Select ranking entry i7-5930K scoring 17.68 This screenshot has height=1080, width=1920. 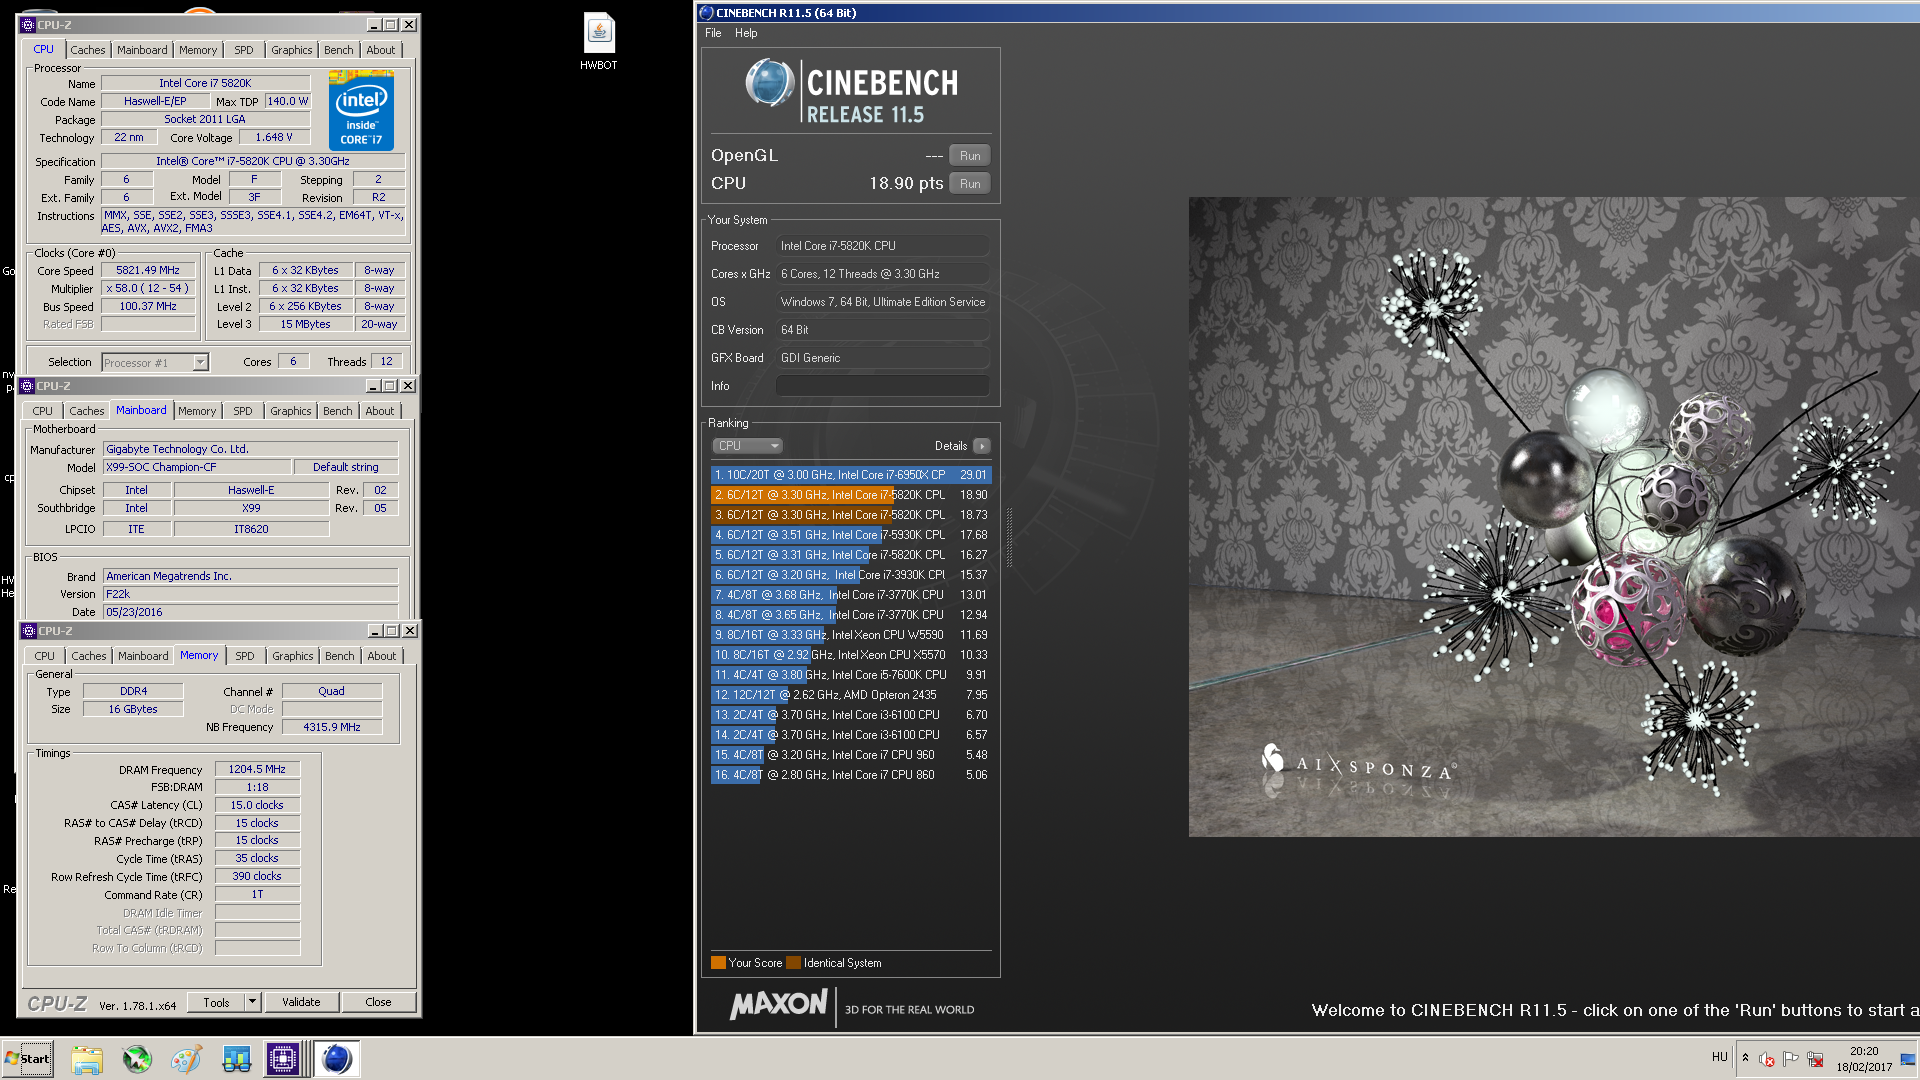[851, 535]
